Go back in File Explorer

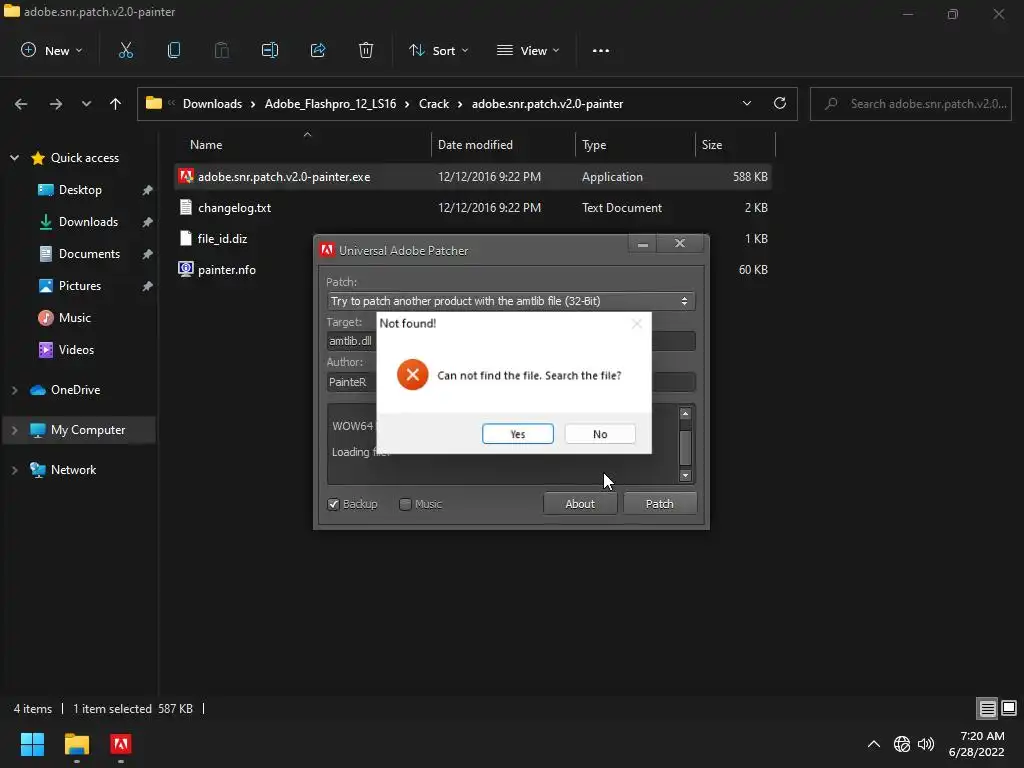tap(21, 104)
